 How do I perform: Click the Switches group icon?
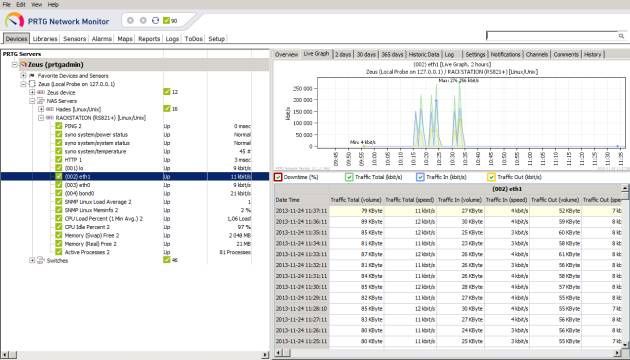[41, 260]
